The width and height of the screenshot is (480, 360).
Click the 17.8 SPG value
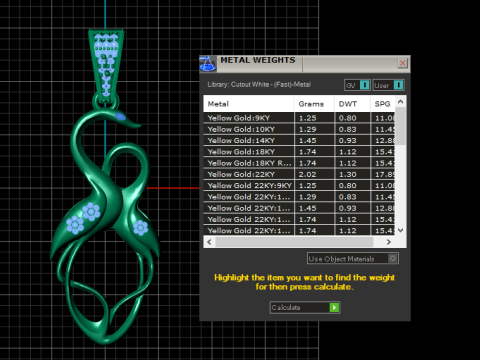385,174
